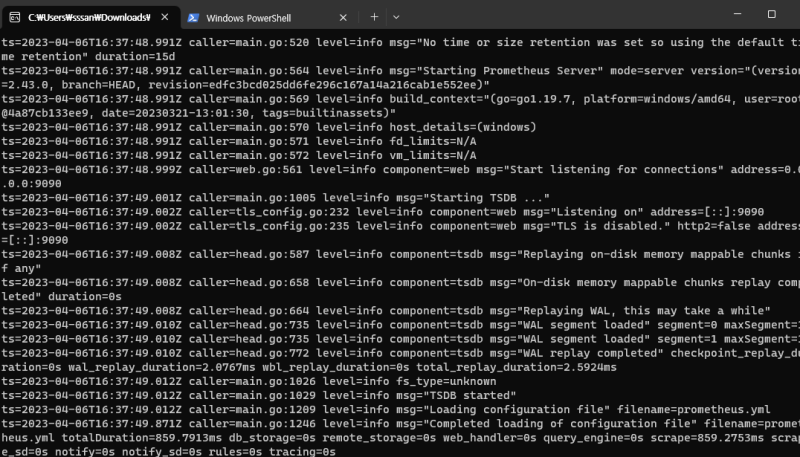
Task: Click the duration=15d text
Action: point(135,57)
